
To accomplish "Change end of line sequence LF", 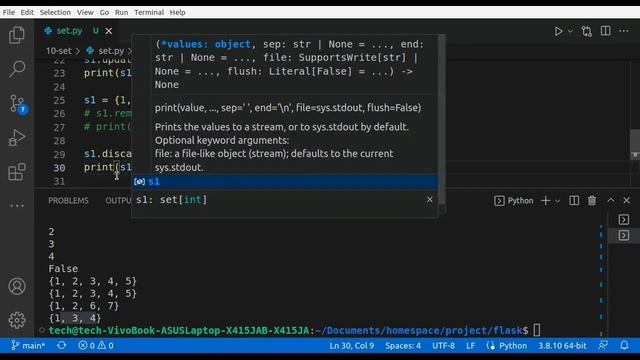I will (x=471, y=346).
